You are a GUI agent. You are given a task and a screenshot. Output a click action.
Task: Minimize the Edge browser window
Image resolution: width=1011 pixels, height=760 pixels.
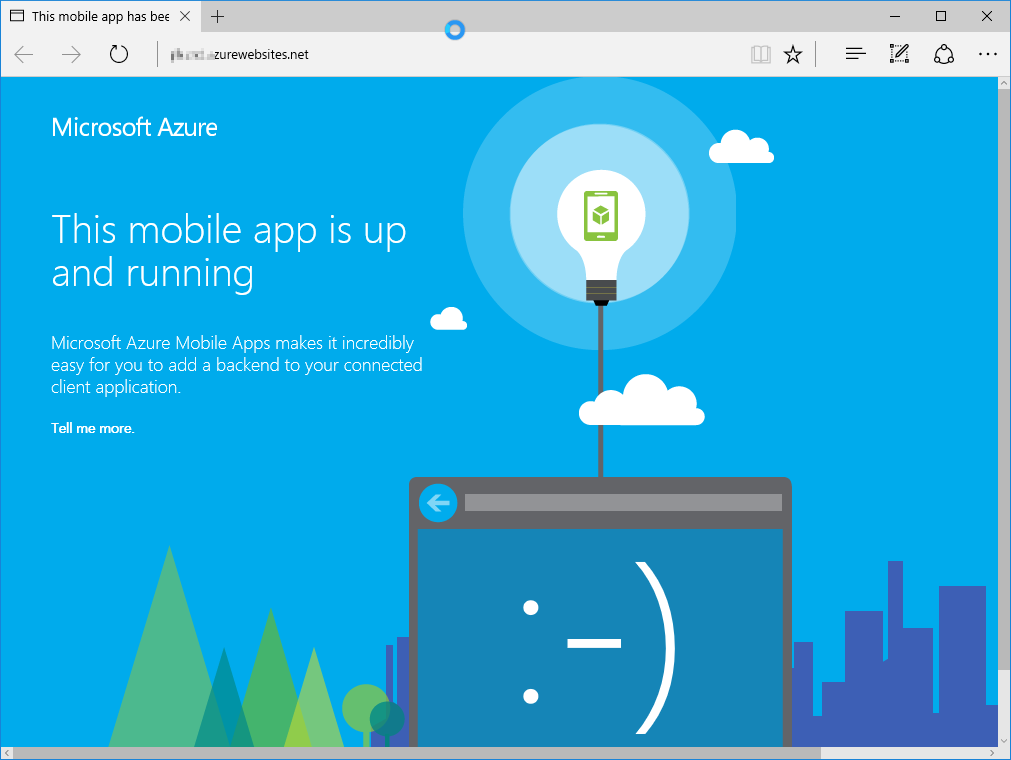click(895, 16)
